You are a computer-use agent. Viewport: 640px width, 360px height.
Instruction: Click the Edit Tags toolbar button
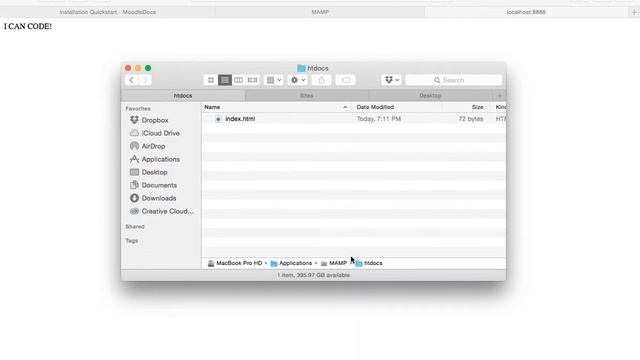coord(345,80)
